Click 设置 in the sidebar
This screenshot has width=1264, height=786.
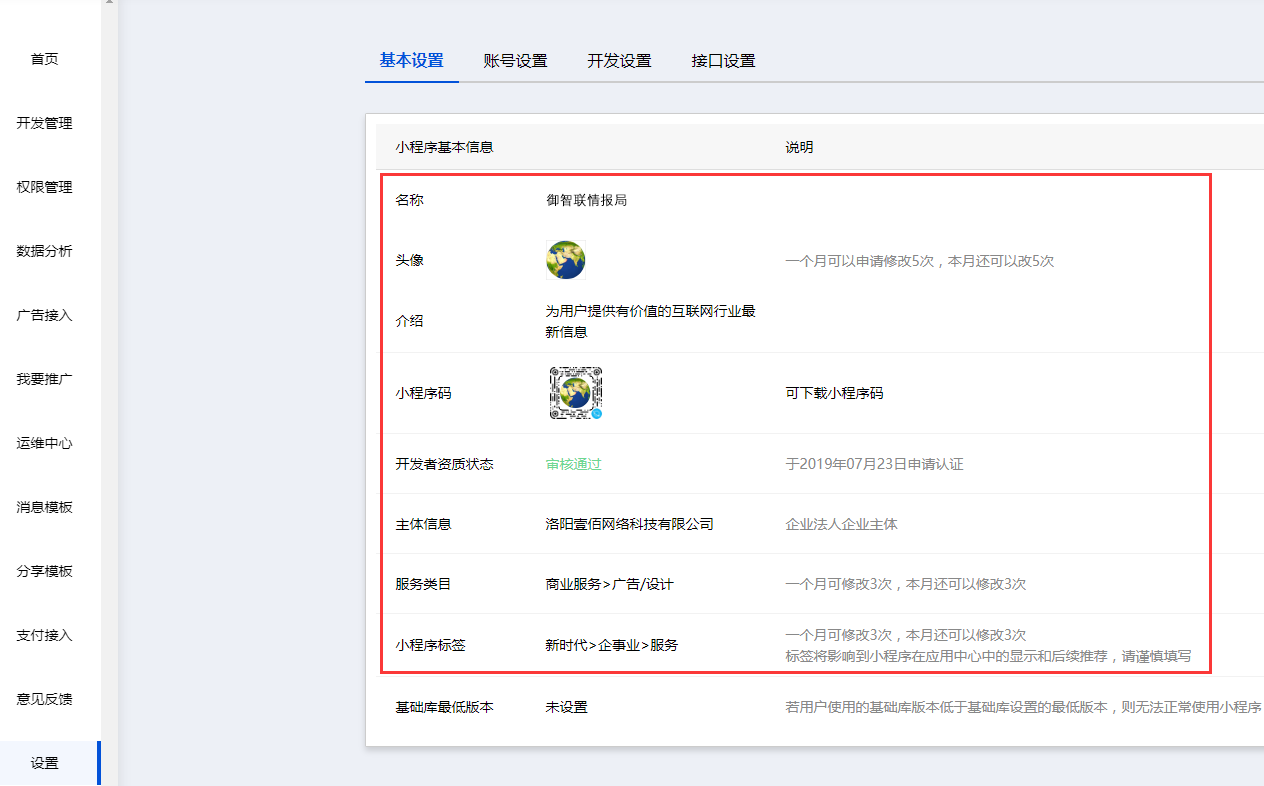pyautogui.click(x=44, y=763)
